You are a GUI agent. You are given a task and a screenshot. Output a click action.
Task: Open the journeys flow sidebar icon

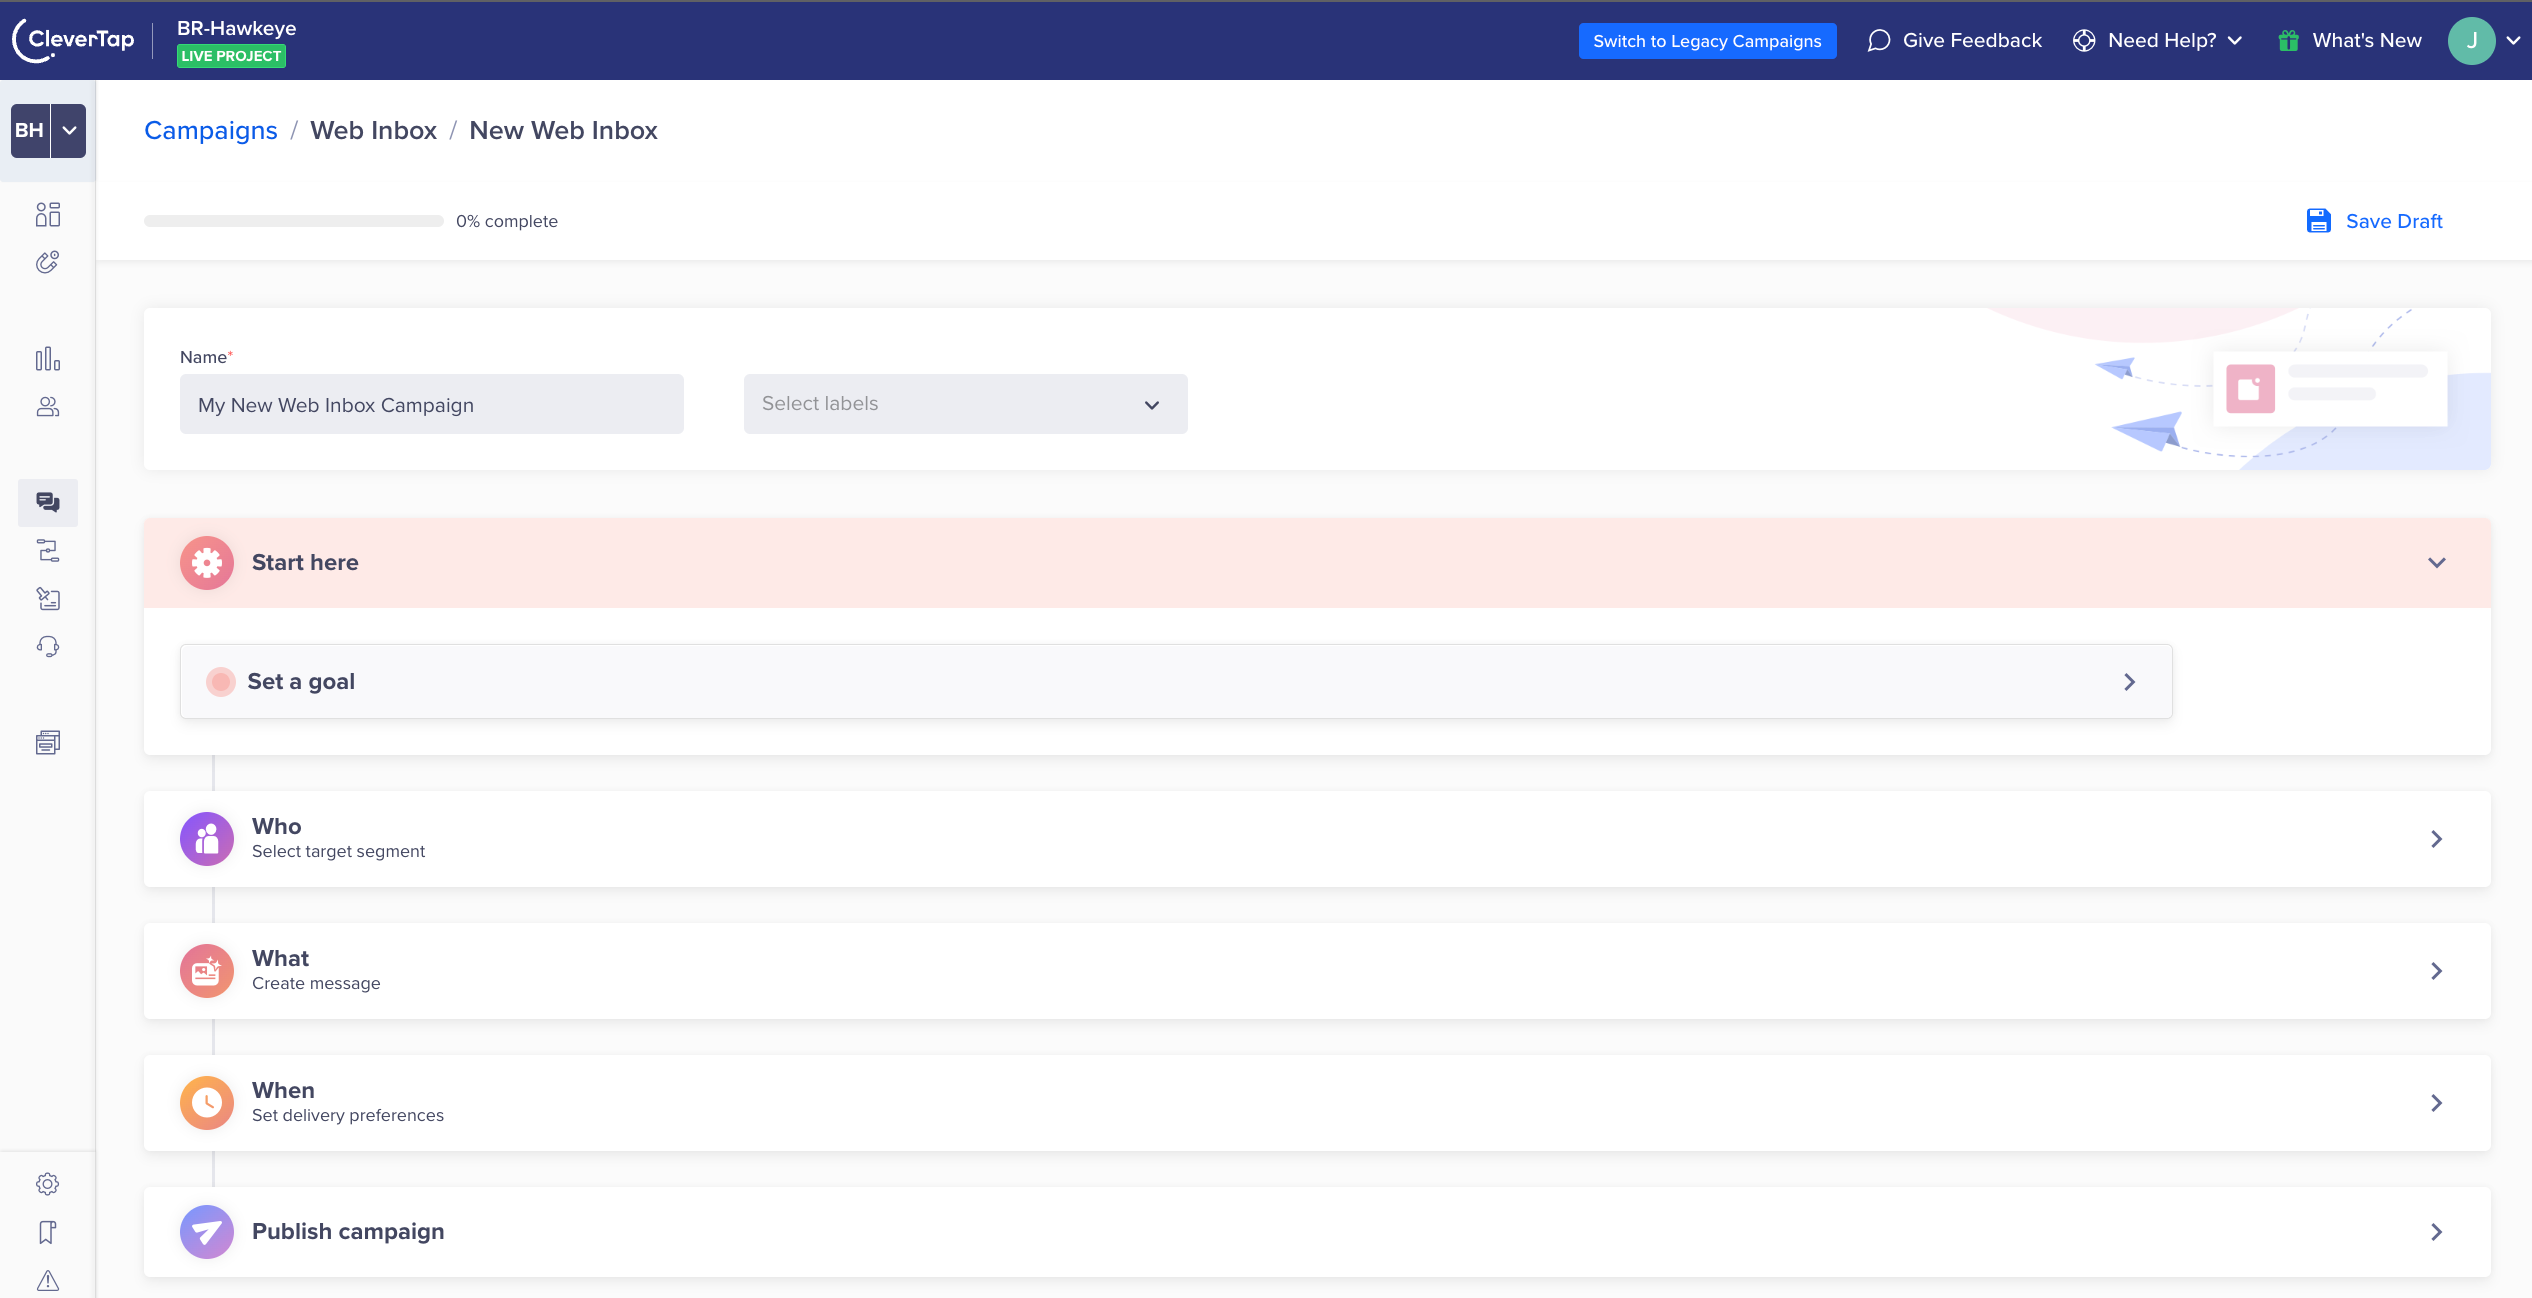tap(47, 550)
